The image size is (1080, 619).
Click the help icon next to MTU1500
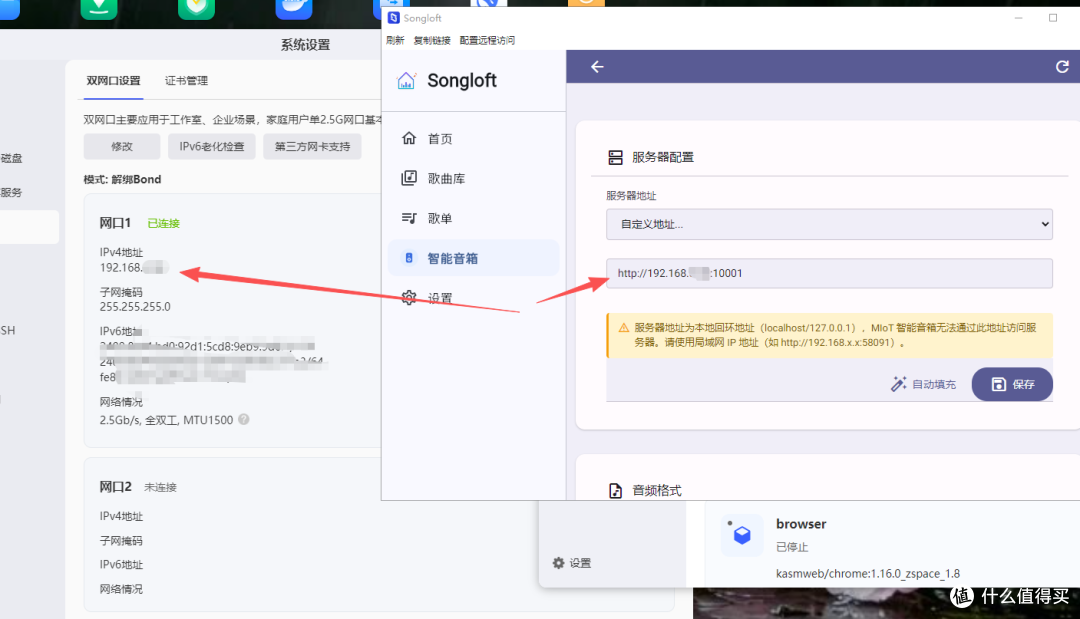(244, 419)
